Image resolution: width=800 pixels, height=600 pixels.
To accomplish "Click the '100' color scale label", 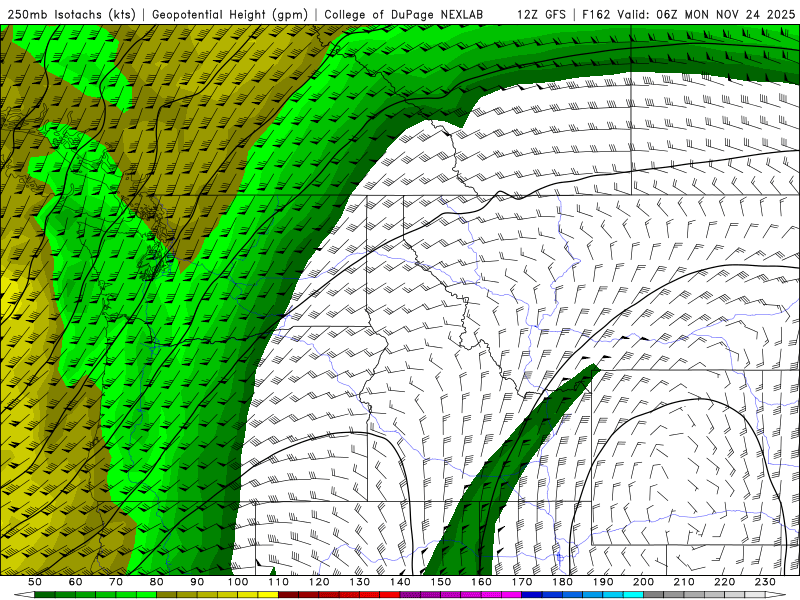I will click(x=238, y=582).
